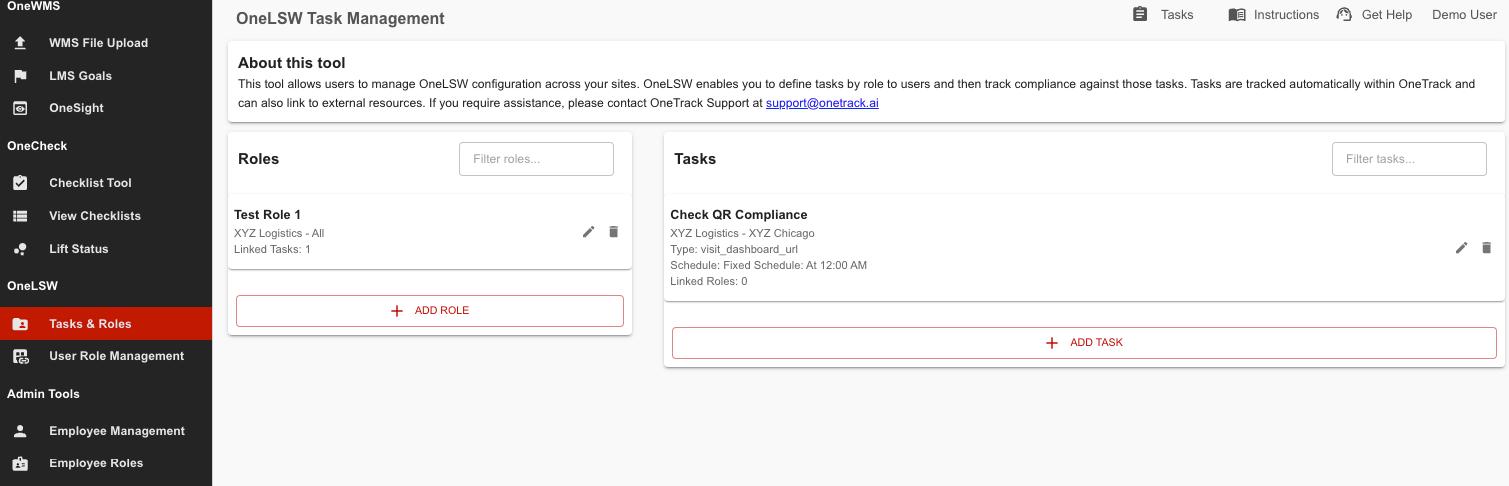The height and width of the screenshot is (486, 1509).
Task: Go to View Checklists in sidebar
Action: [94, 216]
